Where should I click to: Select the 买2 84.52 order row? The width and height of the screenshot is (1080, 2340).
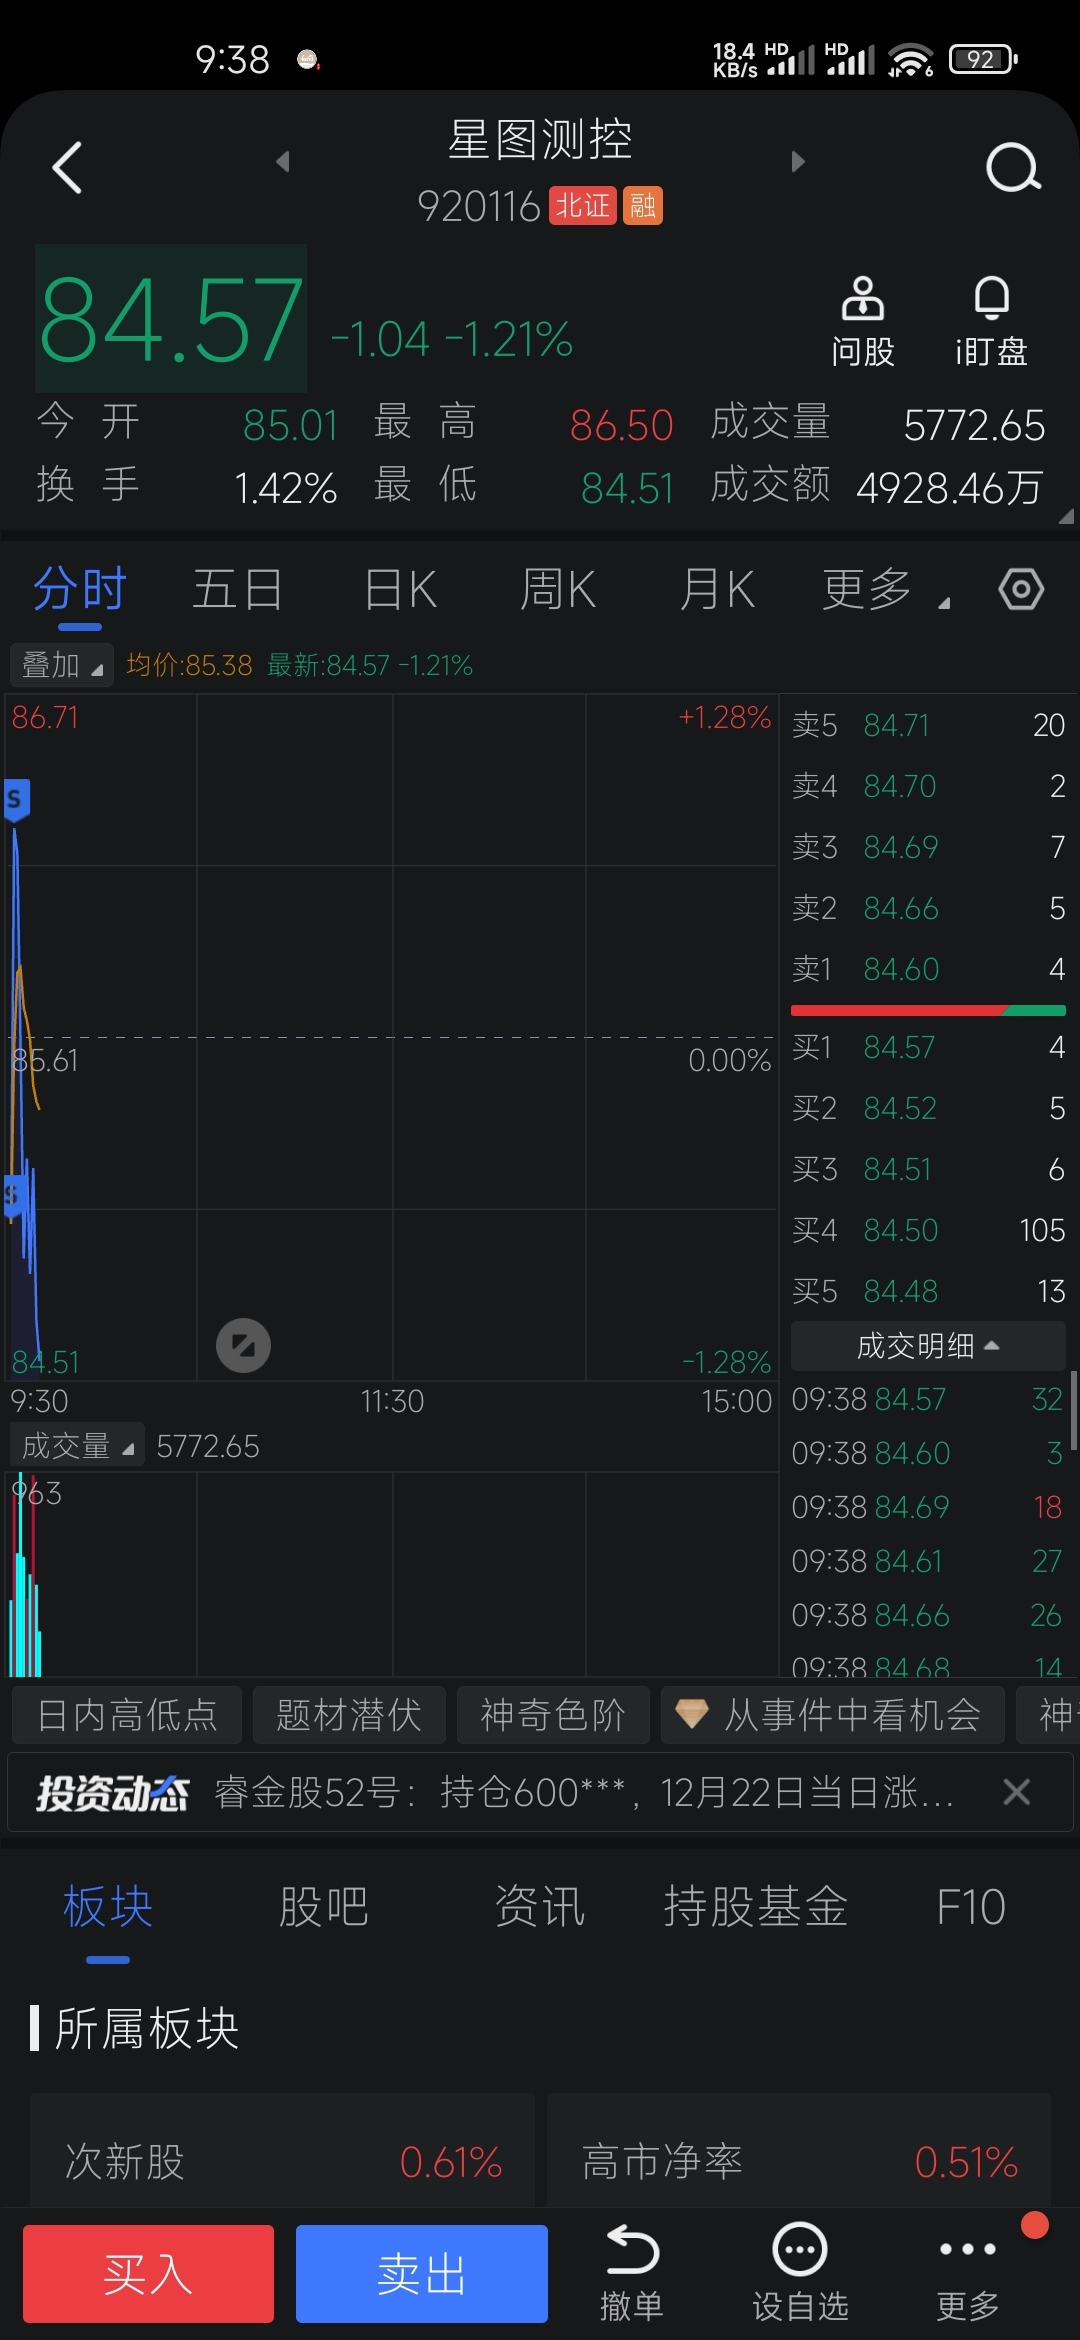pos(928,1108)
